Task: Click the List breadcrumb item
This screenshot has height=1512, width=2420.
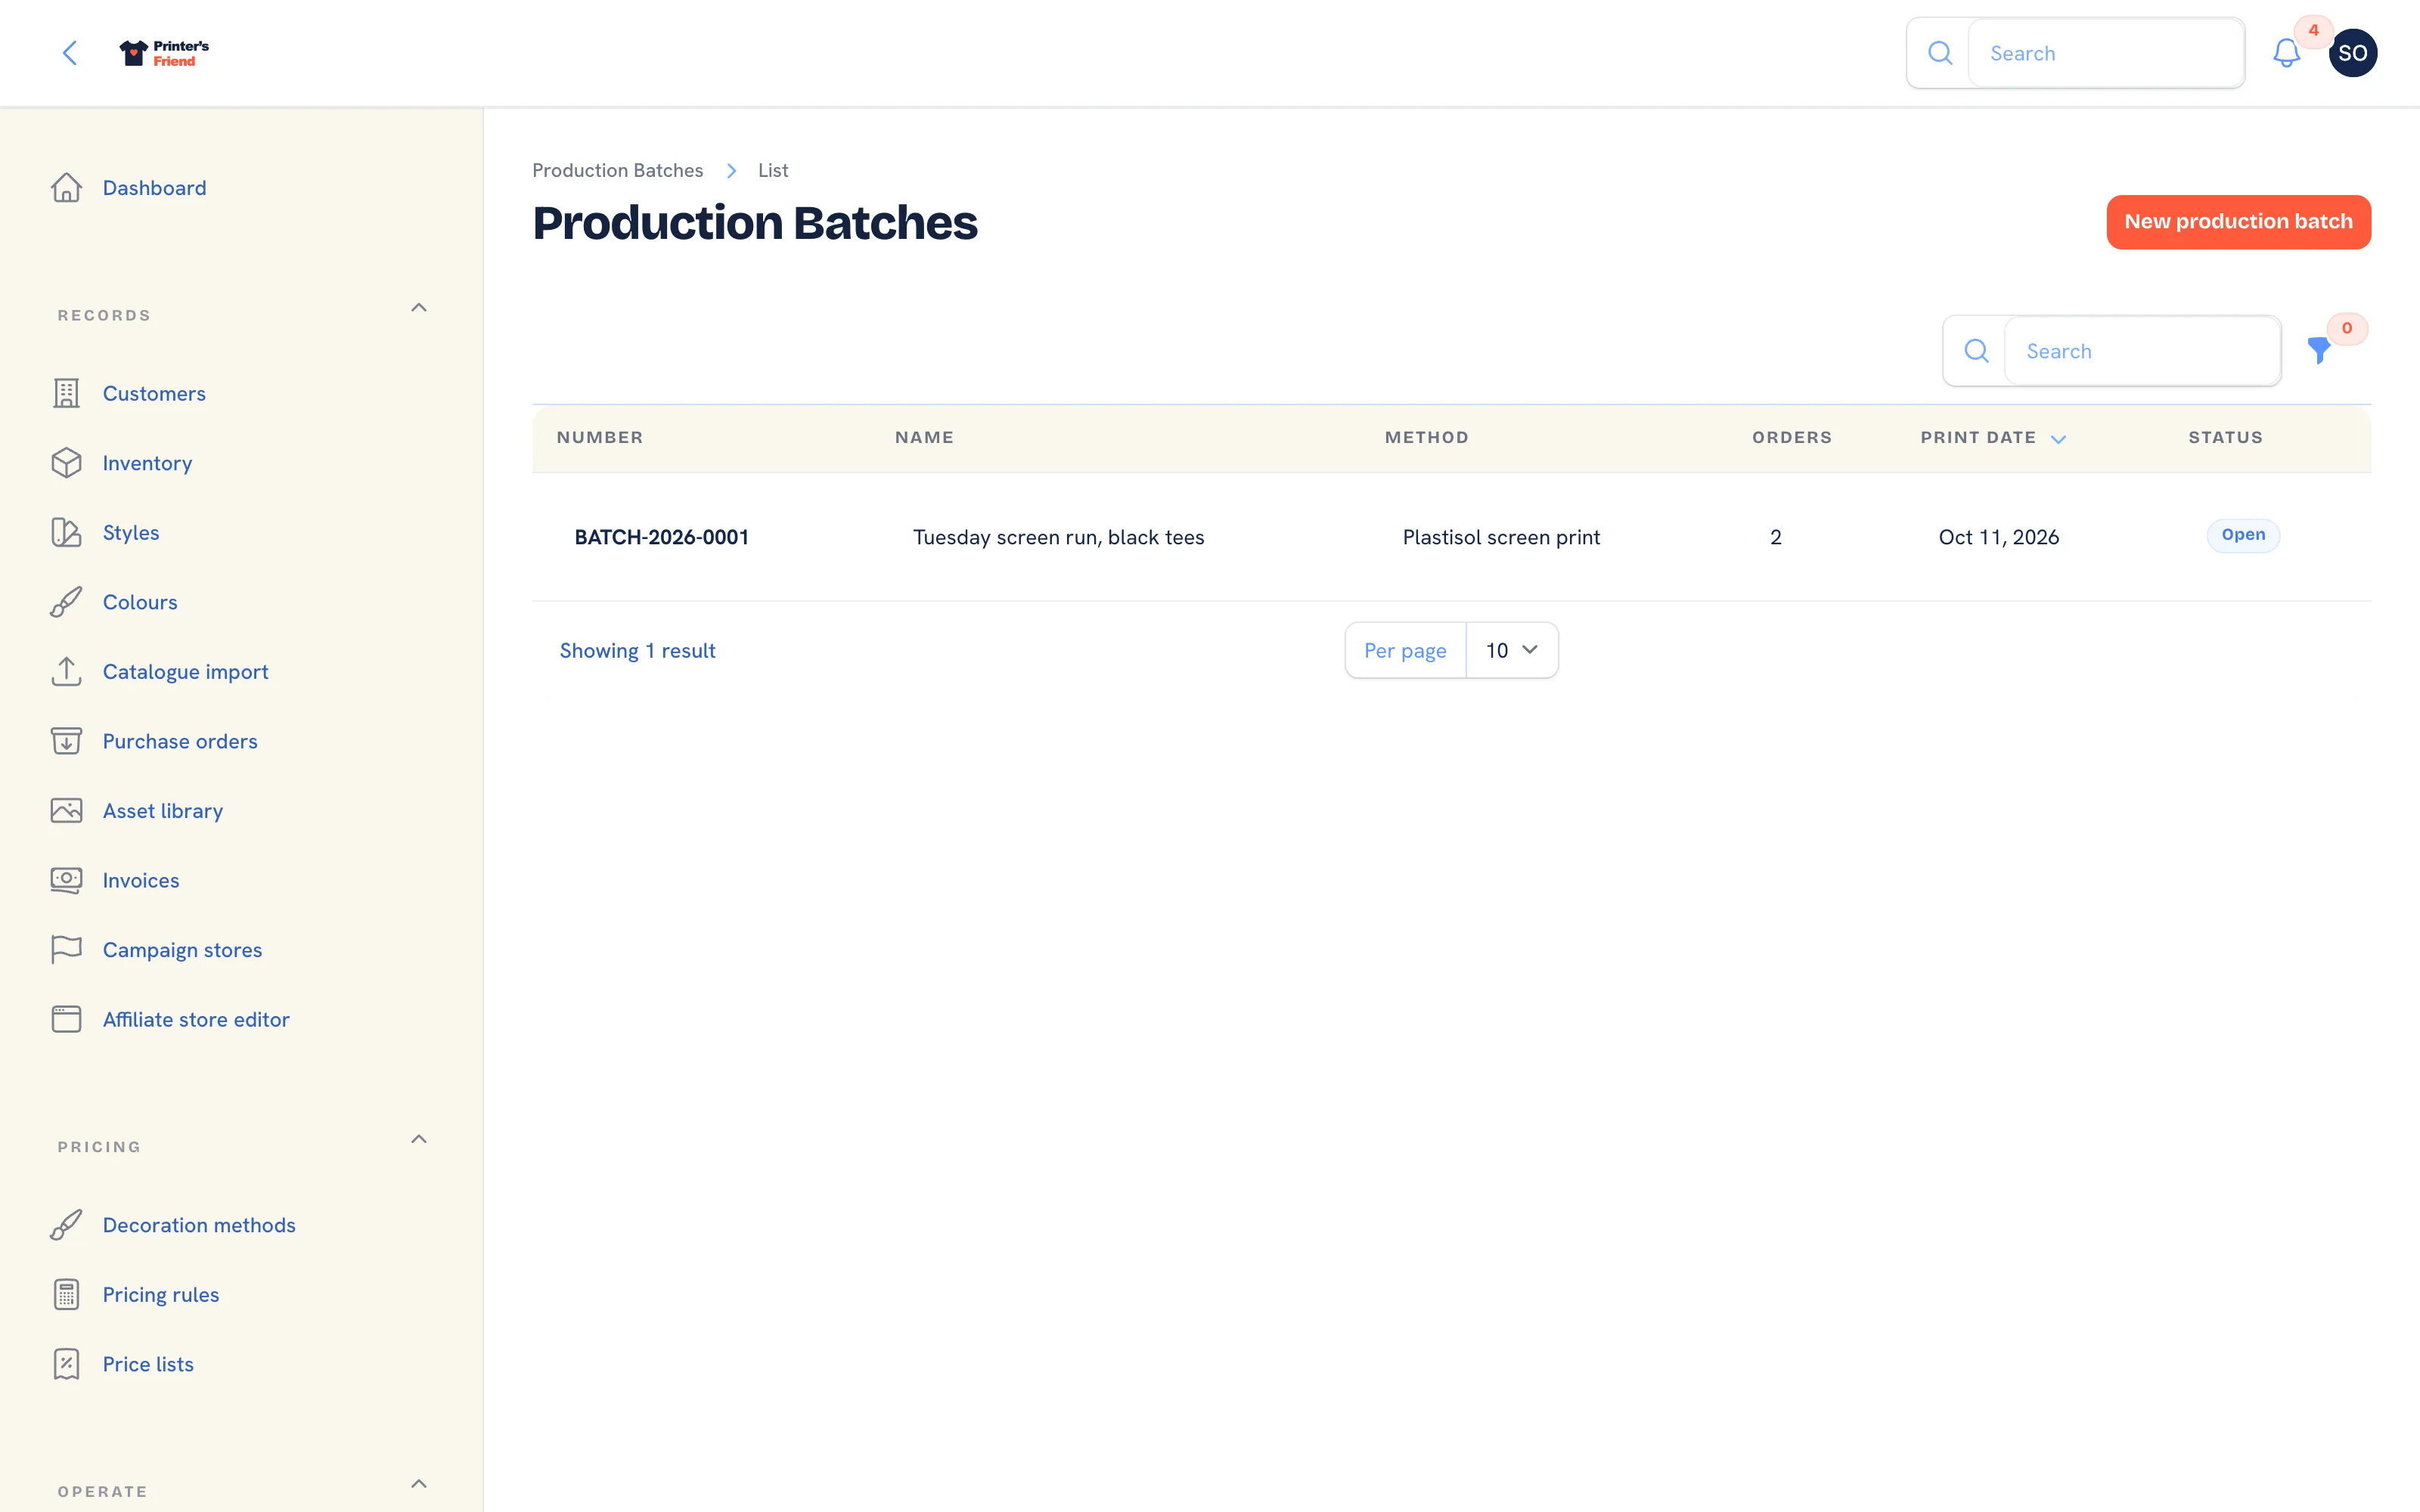Action: pos(773,170)
